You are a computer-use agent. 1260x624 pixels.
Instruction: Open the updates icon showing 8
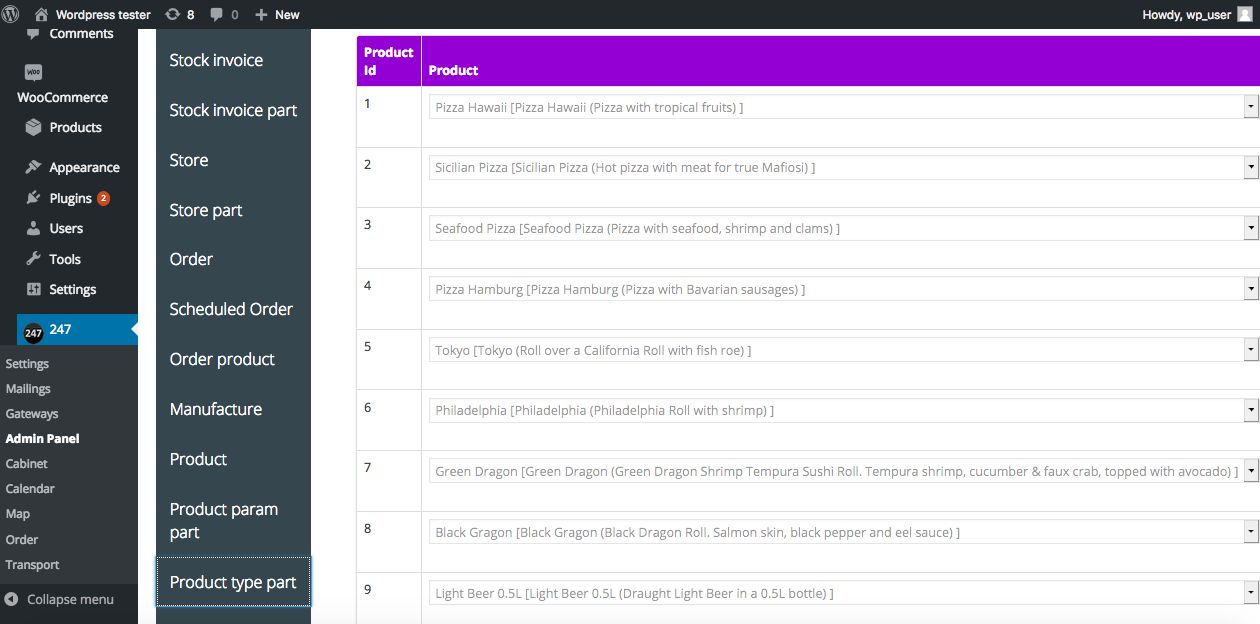[172, 14]
